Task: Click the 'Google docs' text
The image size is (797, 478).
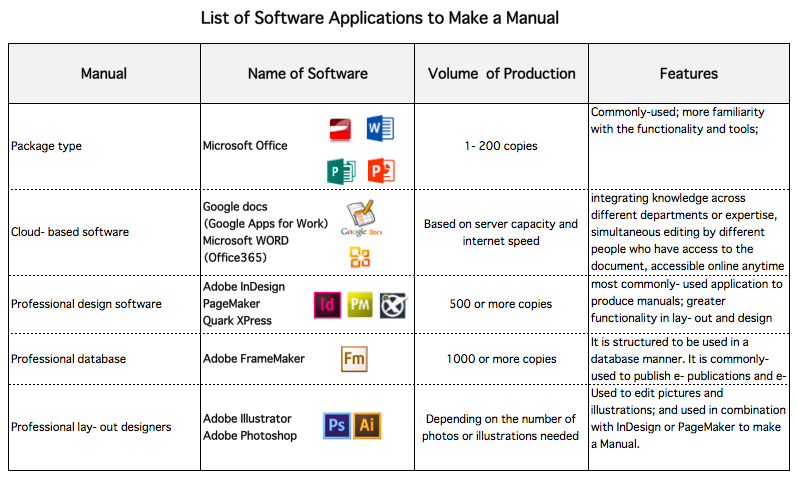Action: click(235, 207)
